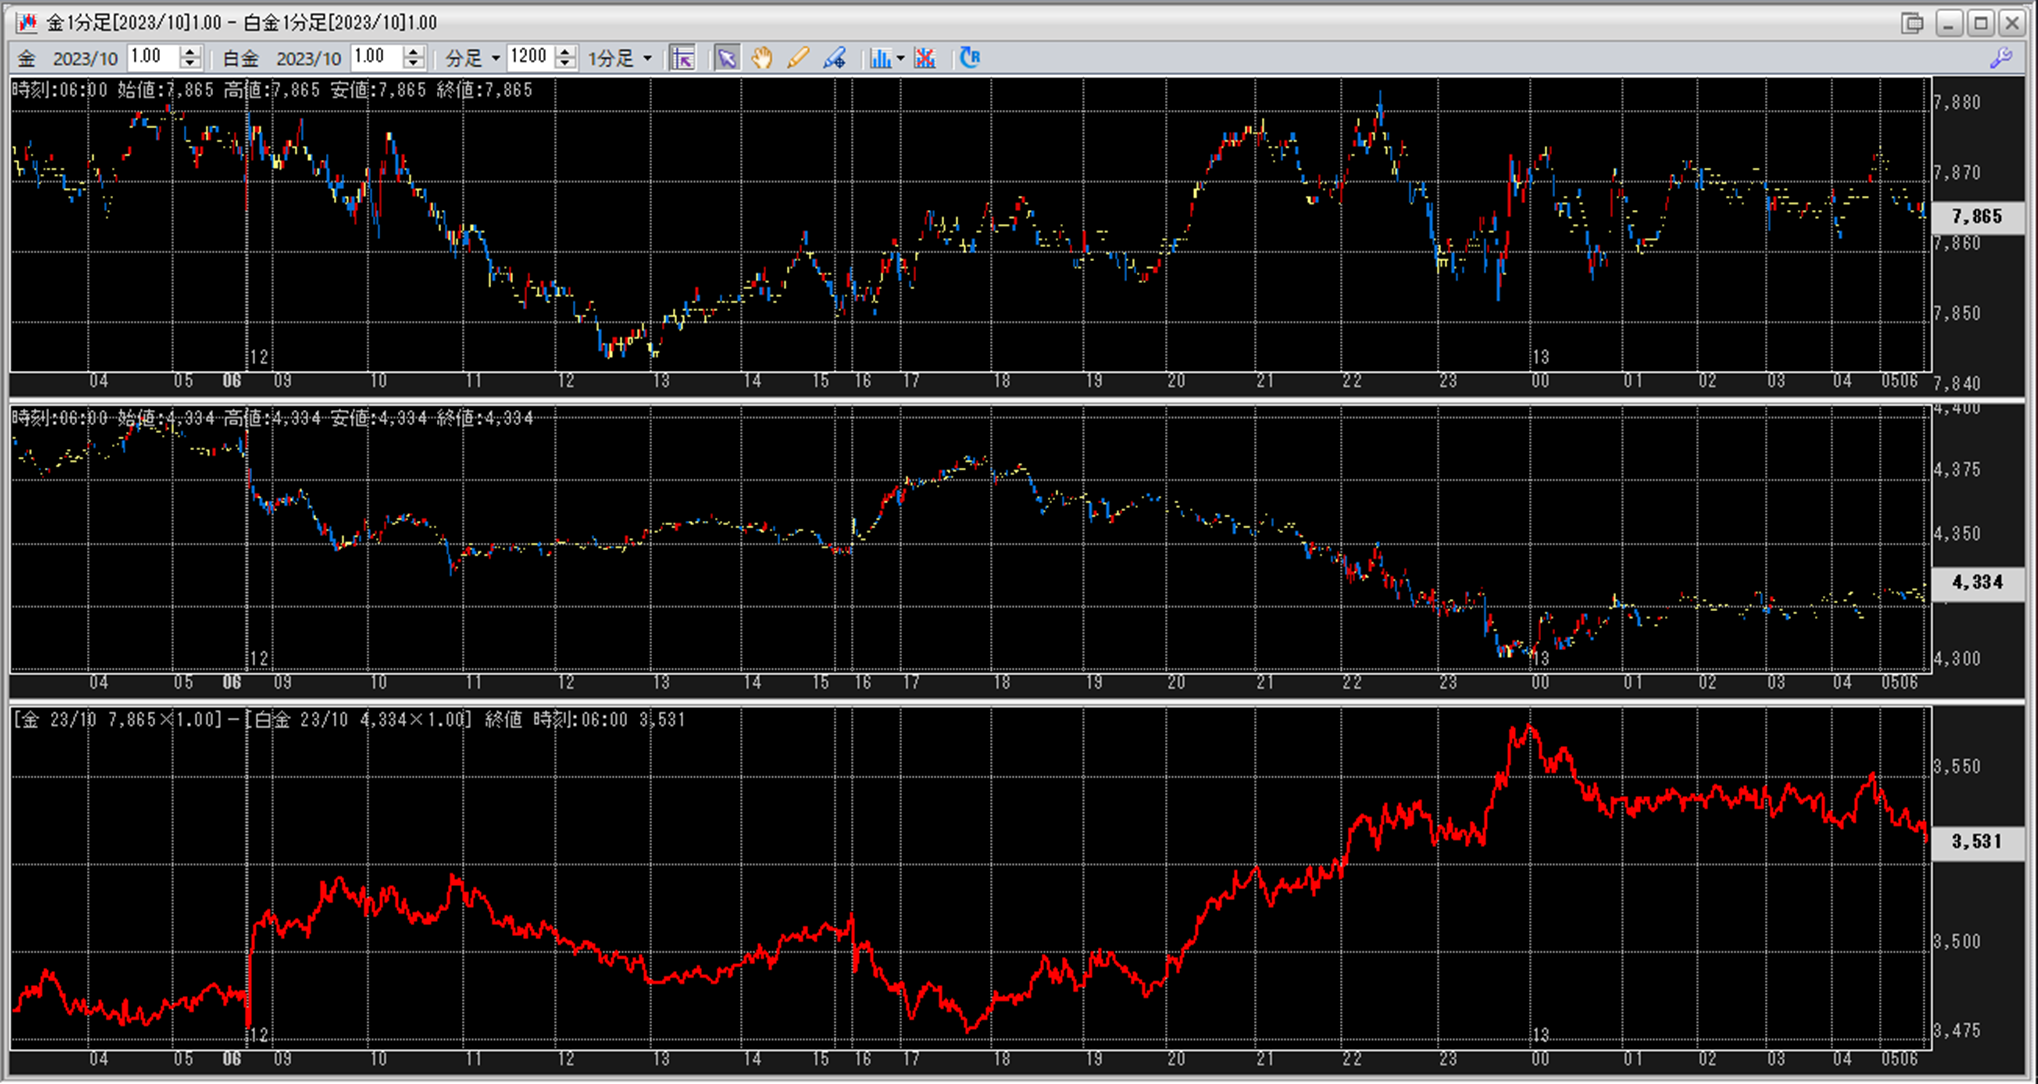
Task: Increase the 金 multiplier spinner value
Action: click(x=190, y=51)
